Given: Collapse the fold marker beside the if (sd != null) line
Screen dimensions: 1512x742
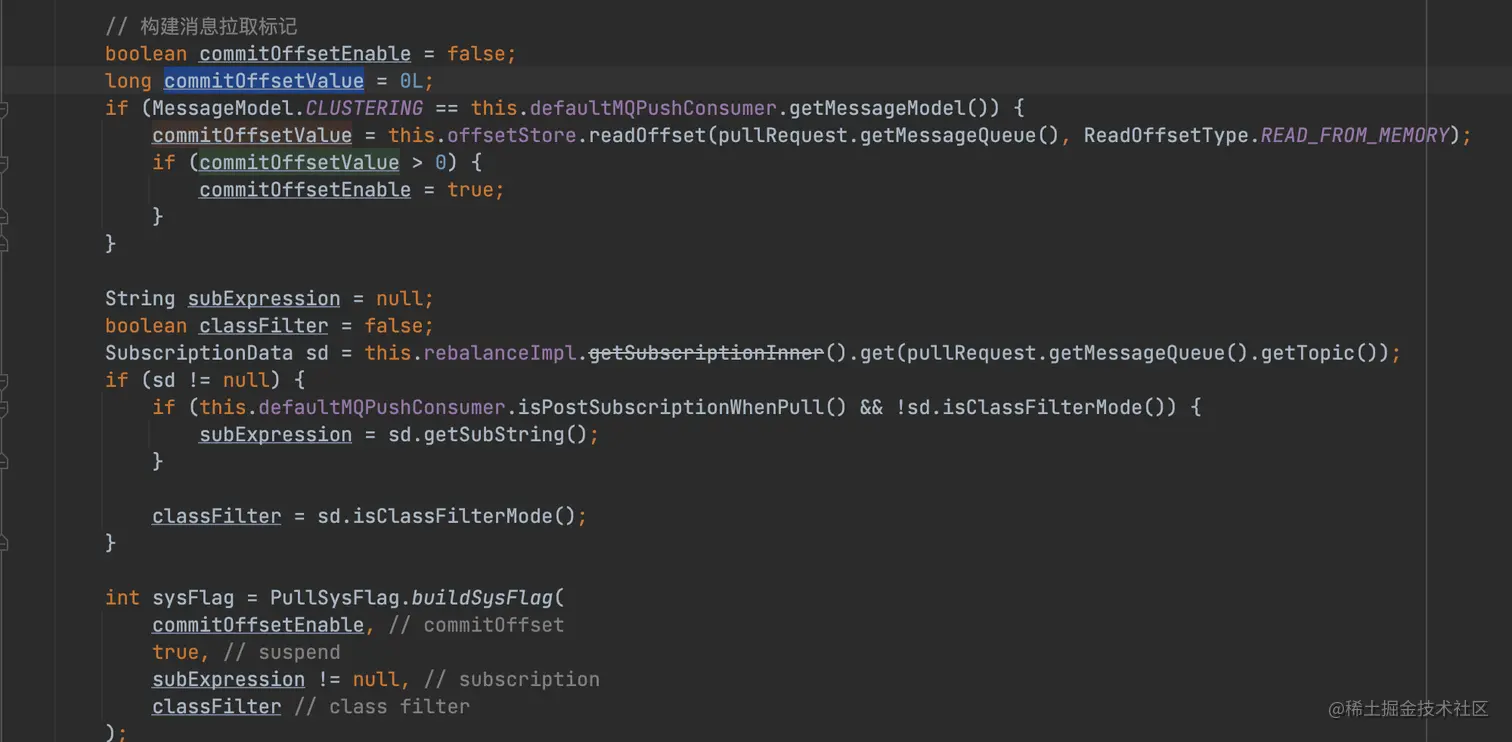Looking at the screenshot, I should [4, 380].
